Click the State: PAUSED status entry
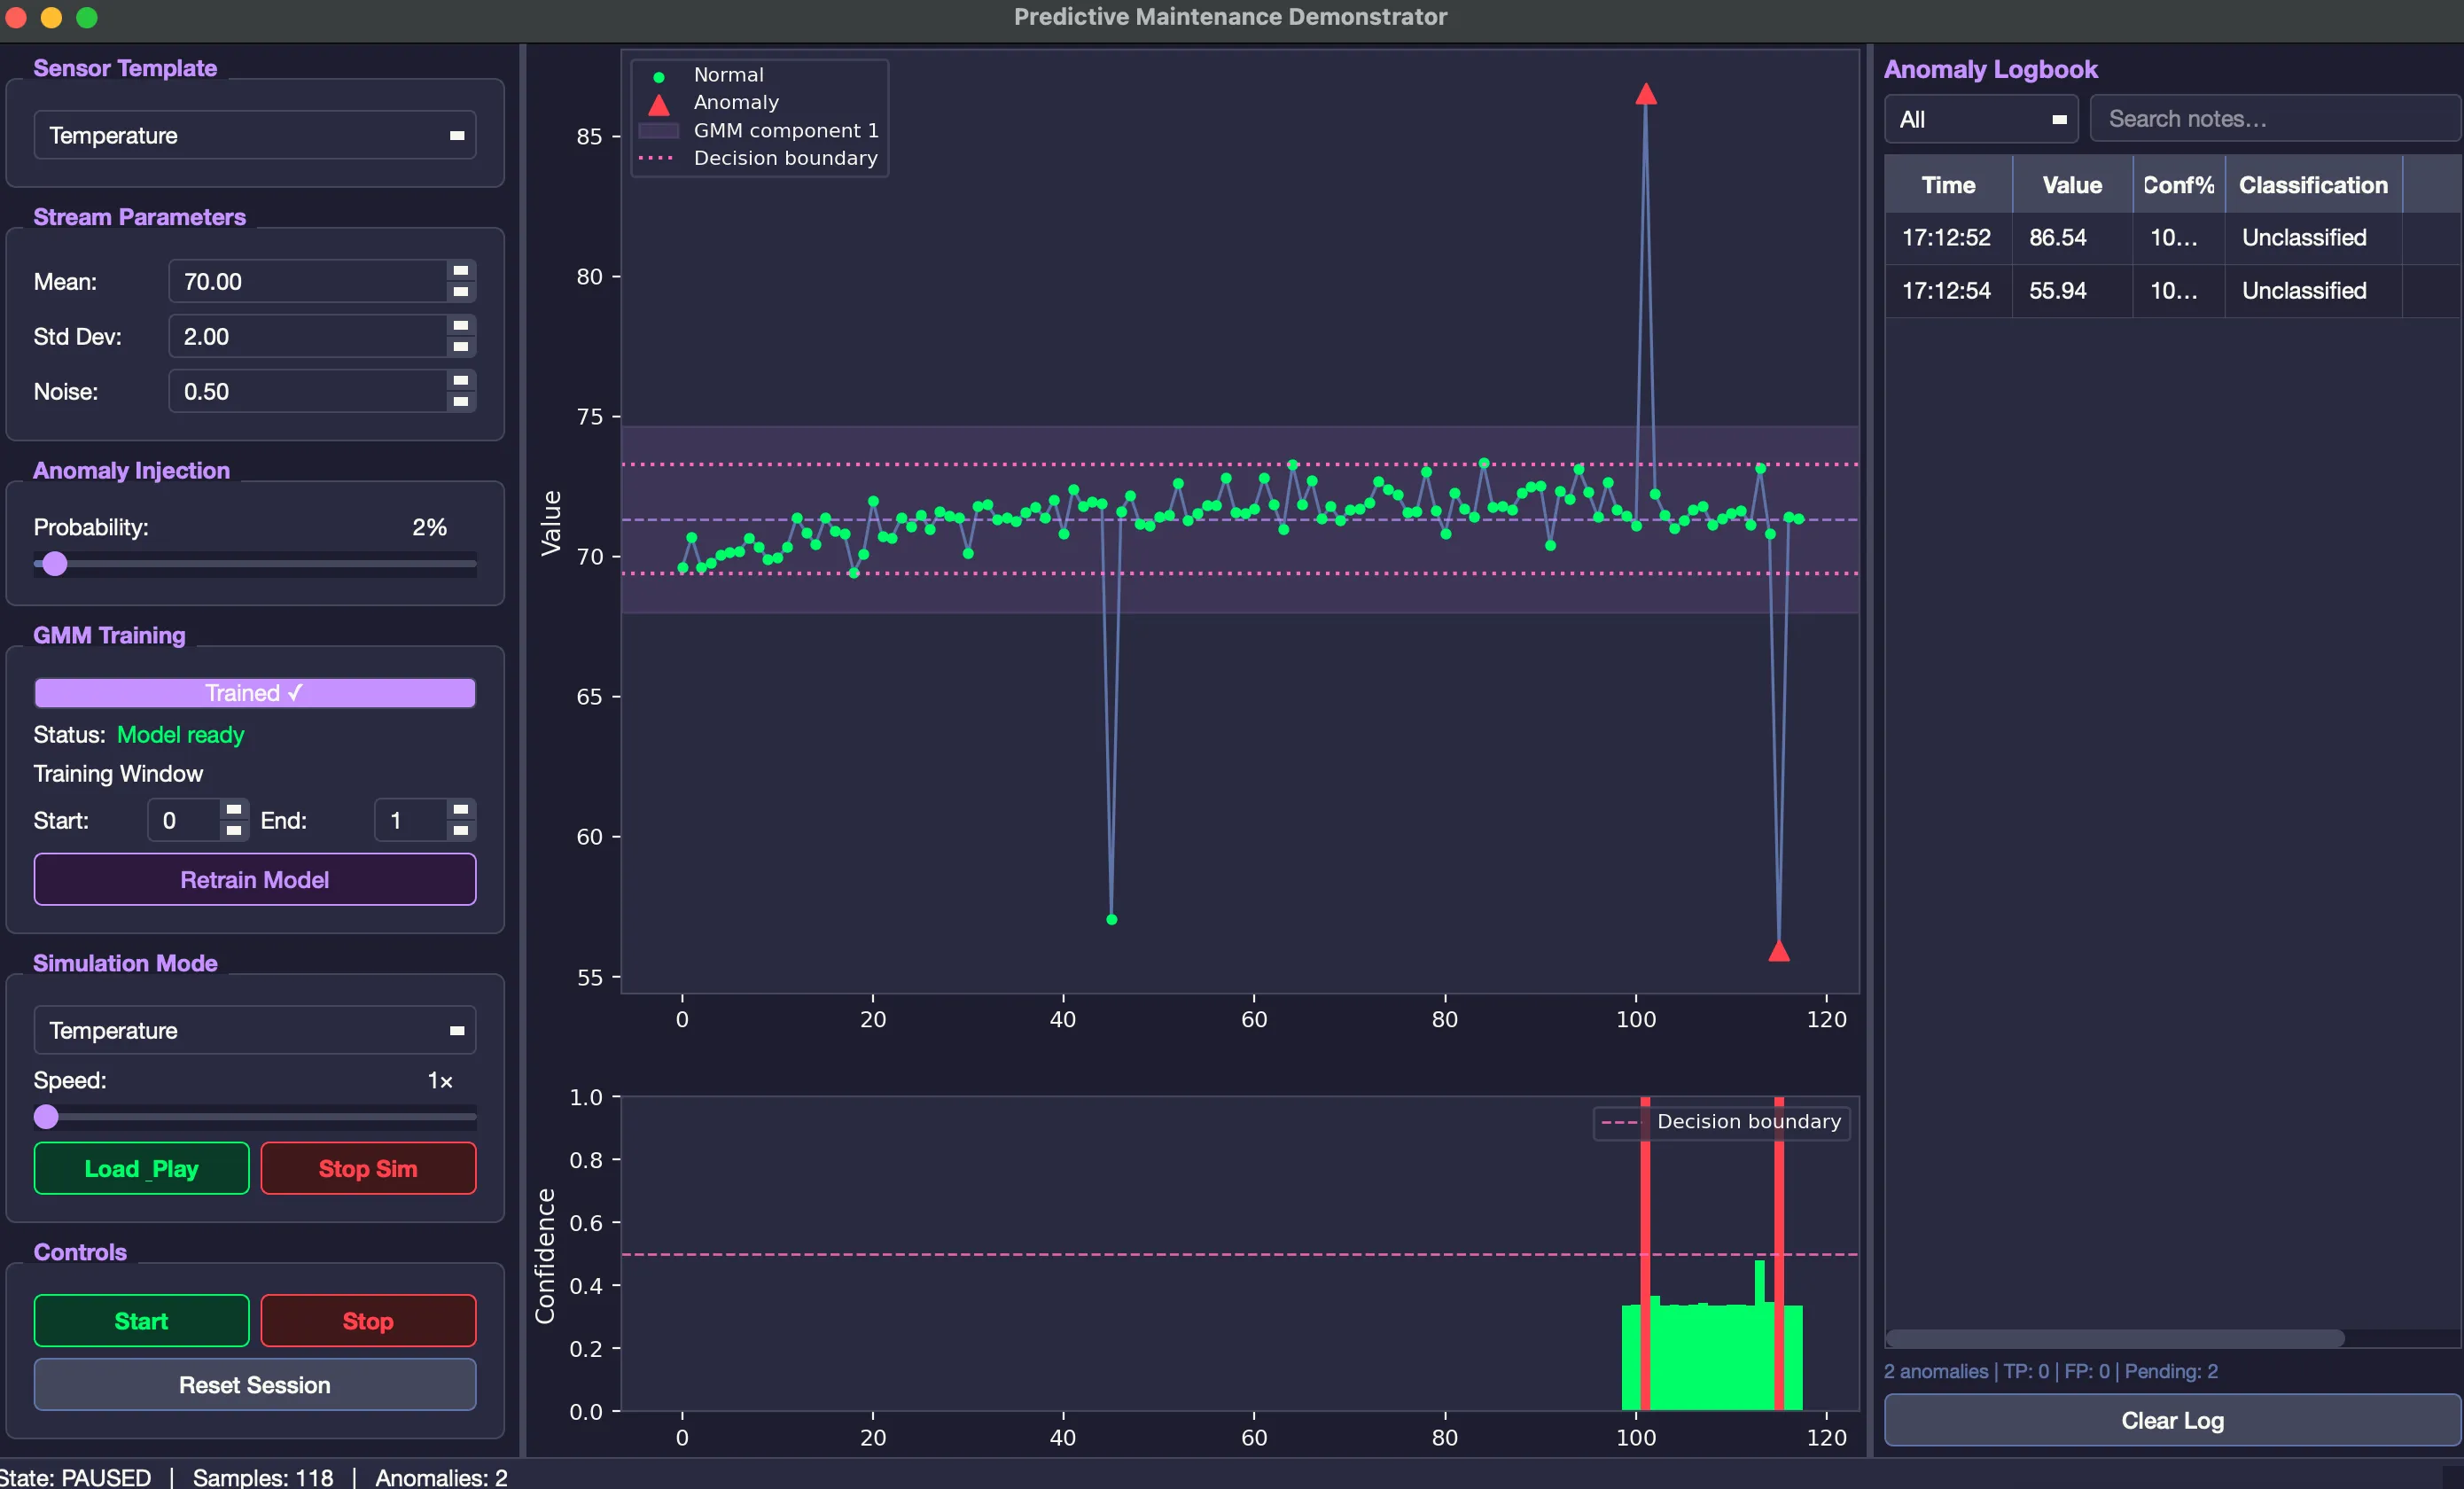This screenshot has width=2464, height=1489. pos(75,1477)
